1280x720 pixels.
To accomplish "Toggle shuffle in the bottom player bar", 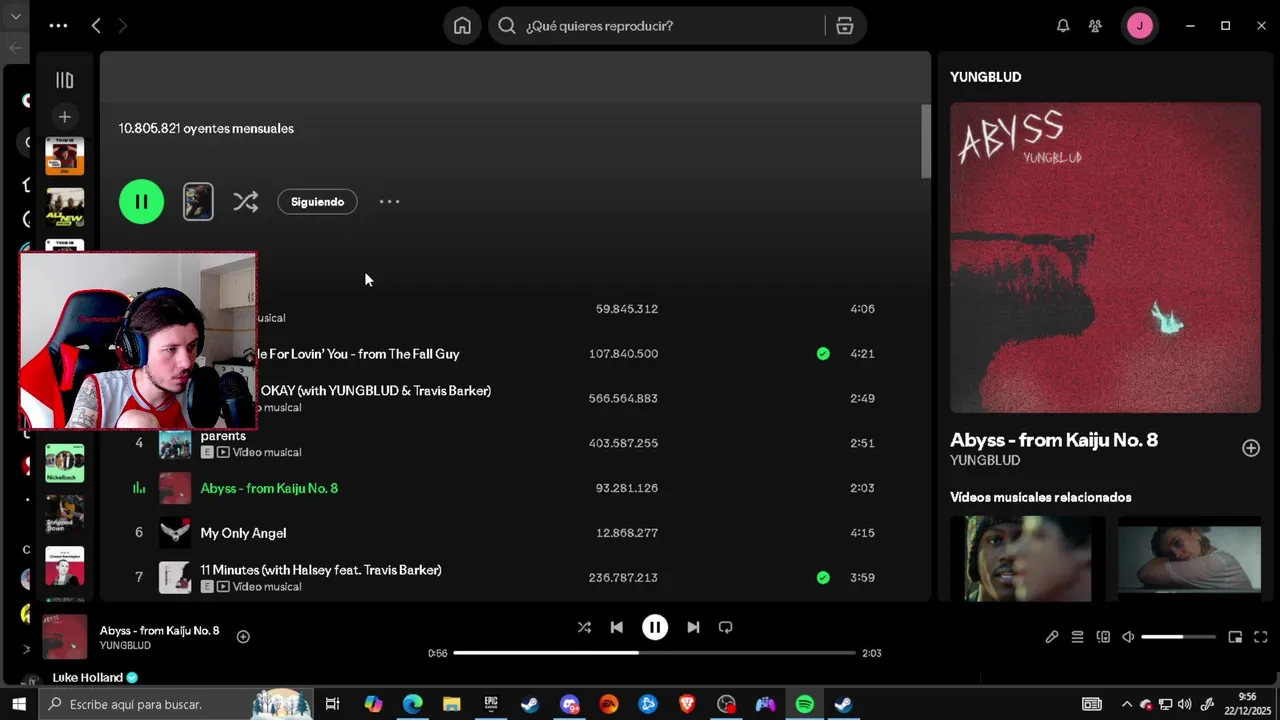I will tap(584, 627).
